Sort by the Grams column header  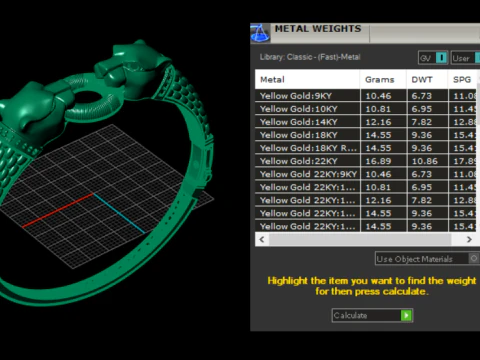click(x=383, y=80)
